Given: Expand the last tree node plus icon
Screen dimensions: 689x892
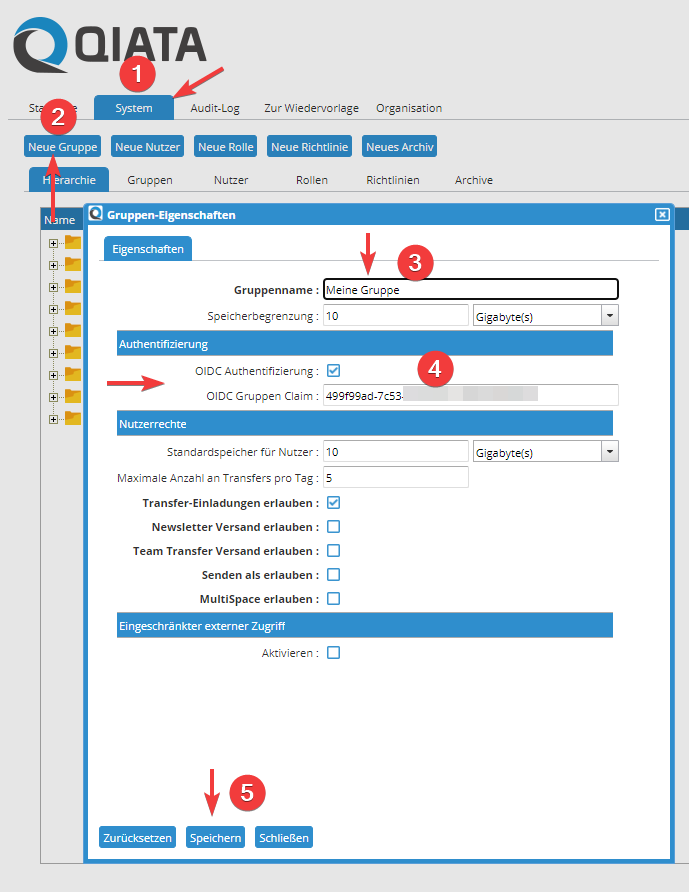Looking at the screenshot, I should pyautogui.click(x=54, y=418).
